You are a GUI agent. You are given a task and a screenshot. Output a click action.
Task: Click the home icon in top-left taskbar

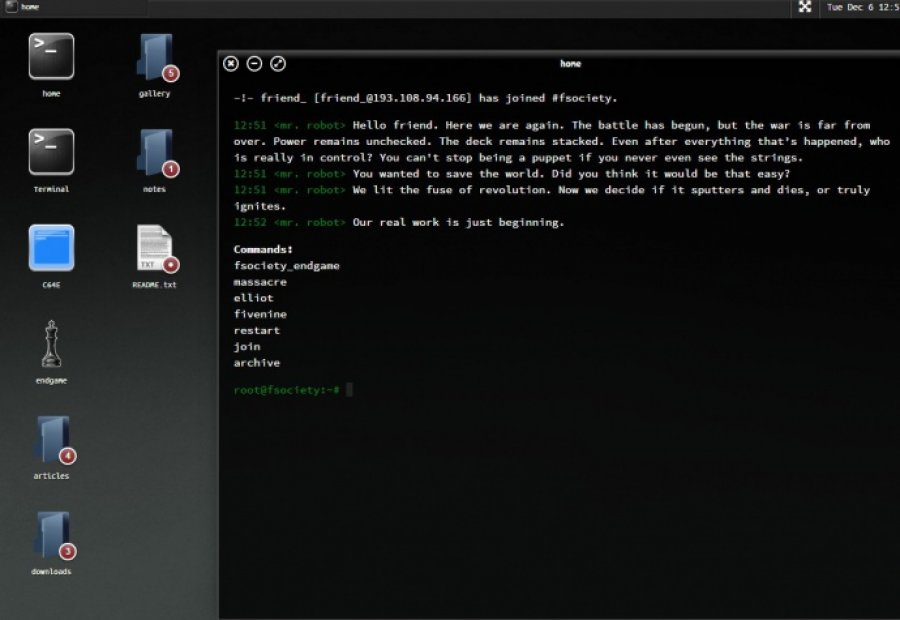11,7
